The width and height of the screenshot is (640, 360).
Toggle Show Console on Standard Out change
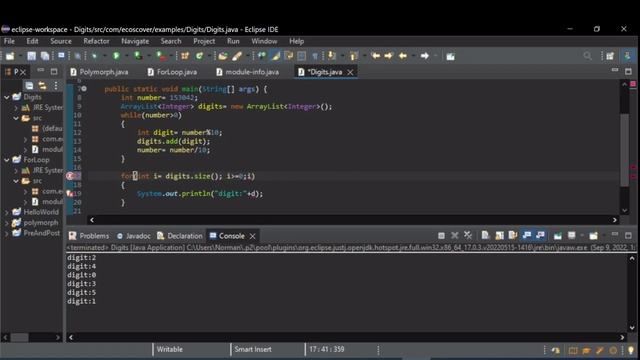click(x=527, y=236)
